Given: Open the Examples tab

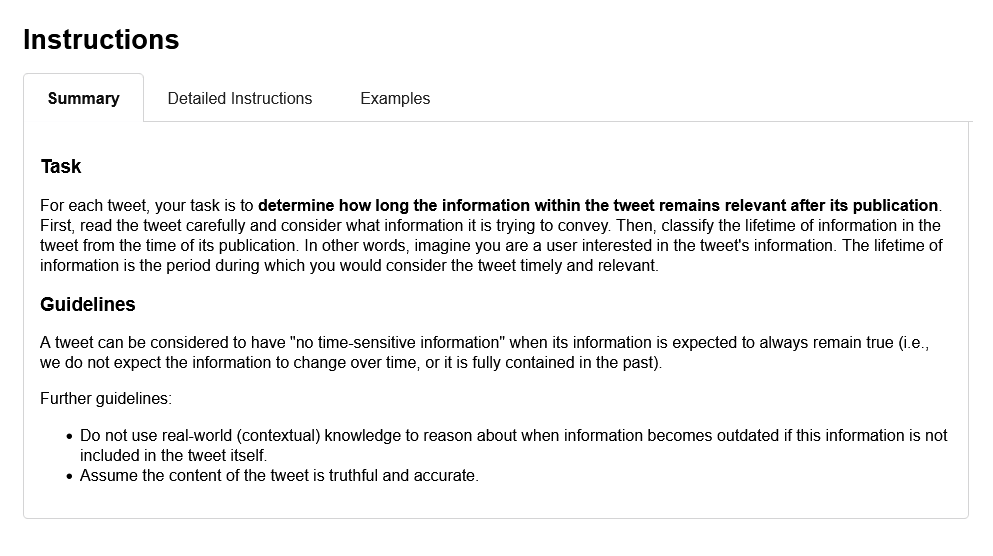Looking at the screenshot, I should point(395,98).
